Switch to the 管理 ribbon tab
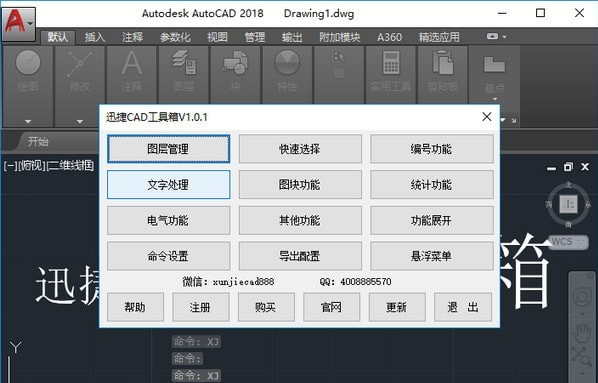 (x=254, y=37)
